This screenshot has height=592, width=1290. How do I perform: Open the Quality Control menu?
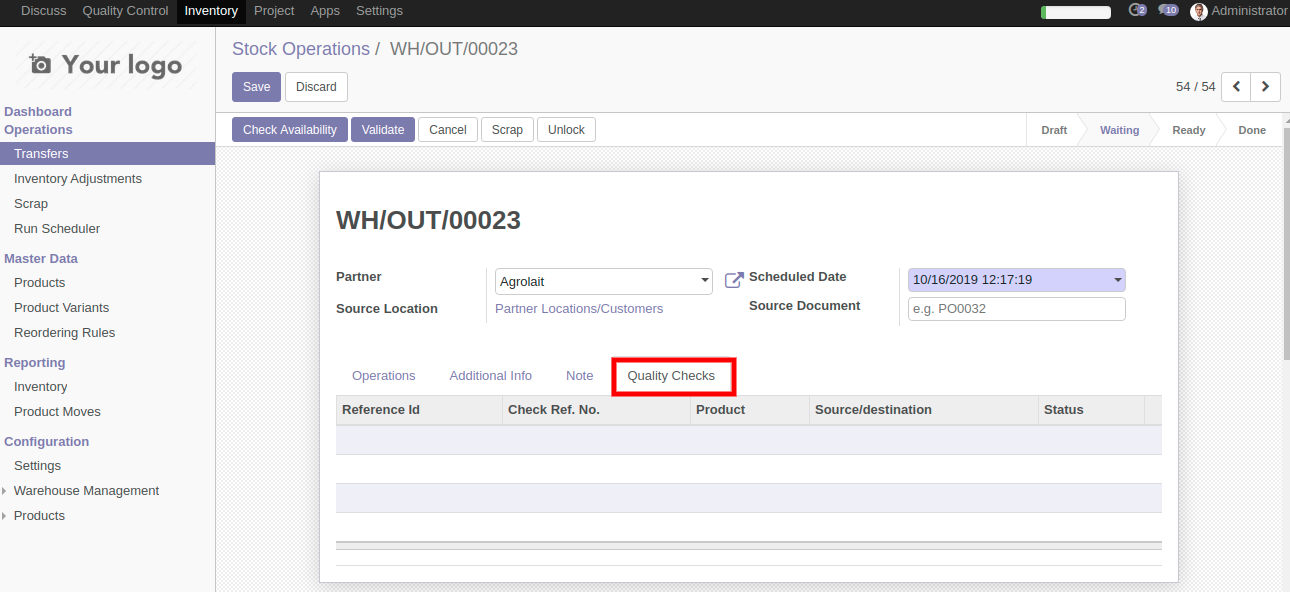(125, 11)
